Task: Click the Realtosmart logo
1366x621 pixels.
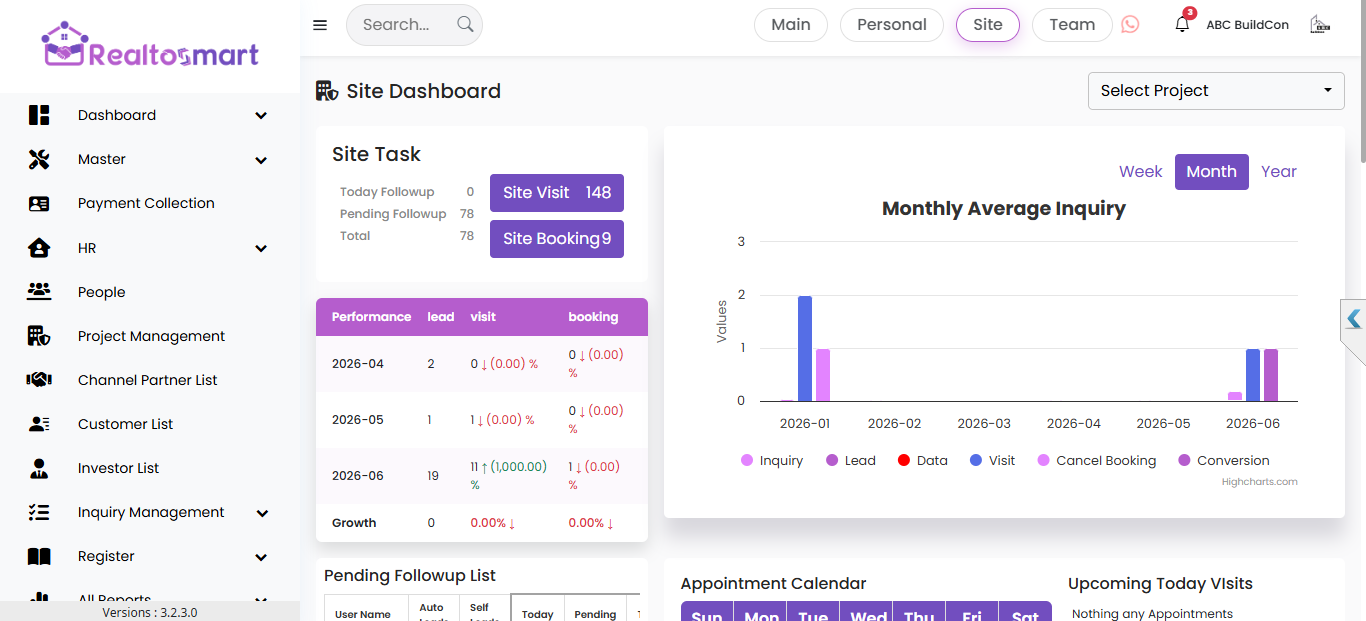Action: tap(150, 46)
